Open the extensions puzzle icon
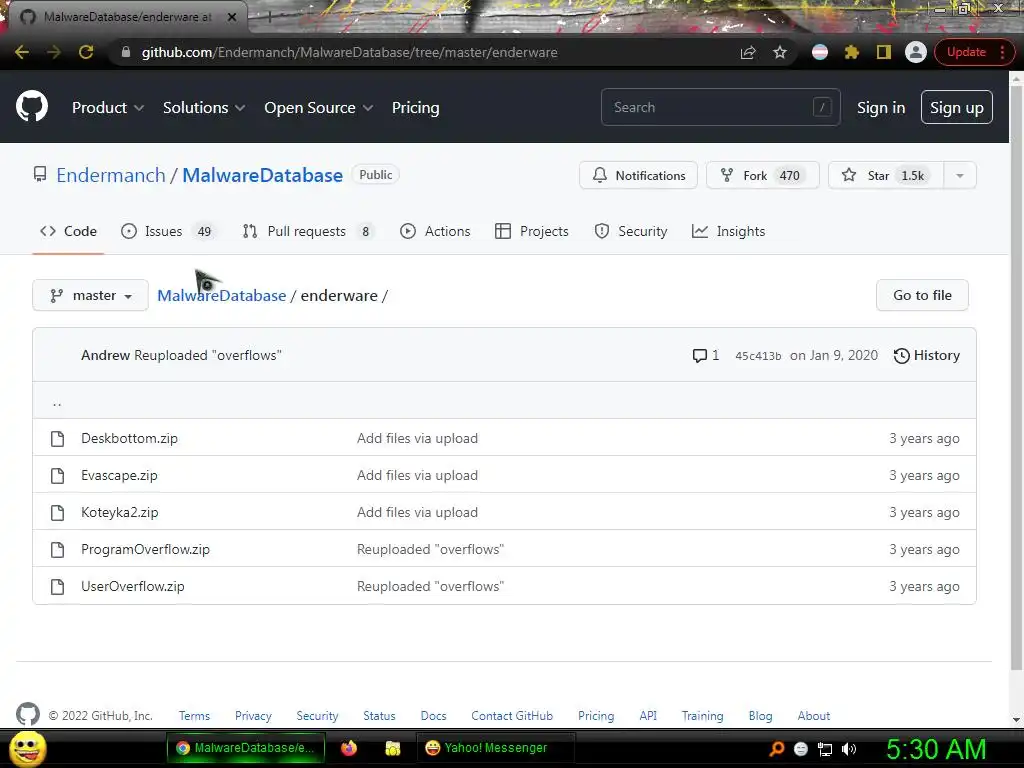This screenshot has height=768, width=1024. (x=852, y=52)
